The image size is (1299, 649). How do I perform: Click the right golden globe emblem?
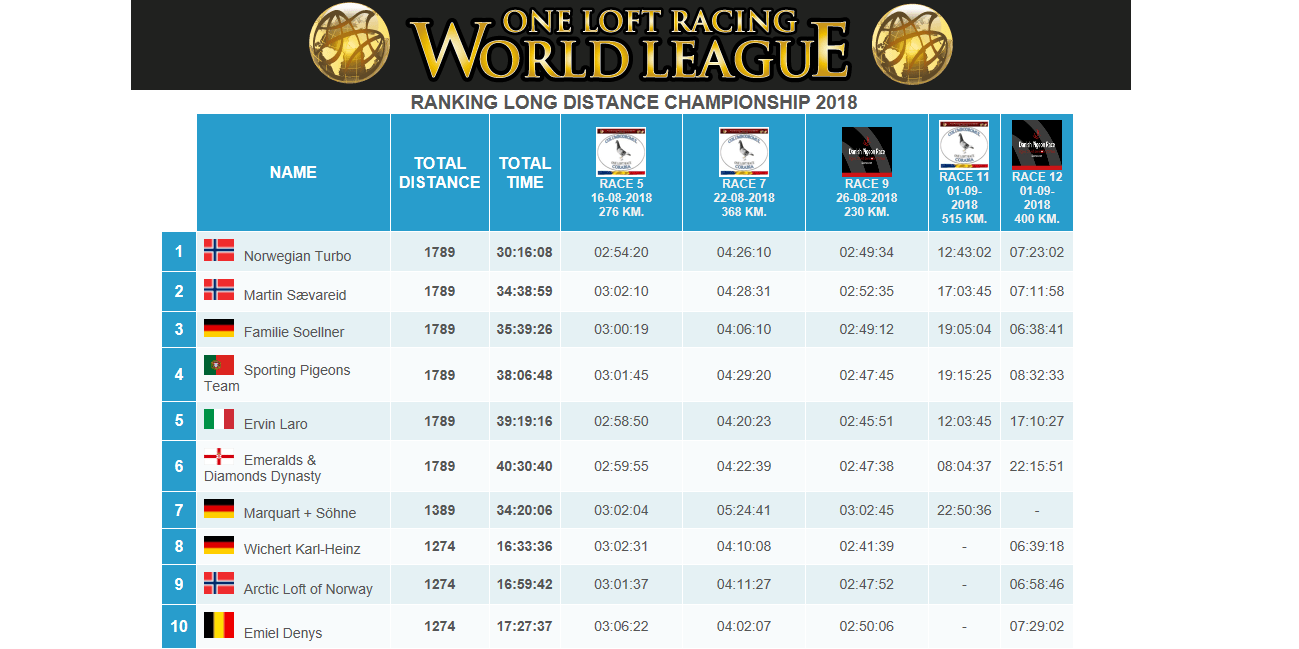(910, 44)
